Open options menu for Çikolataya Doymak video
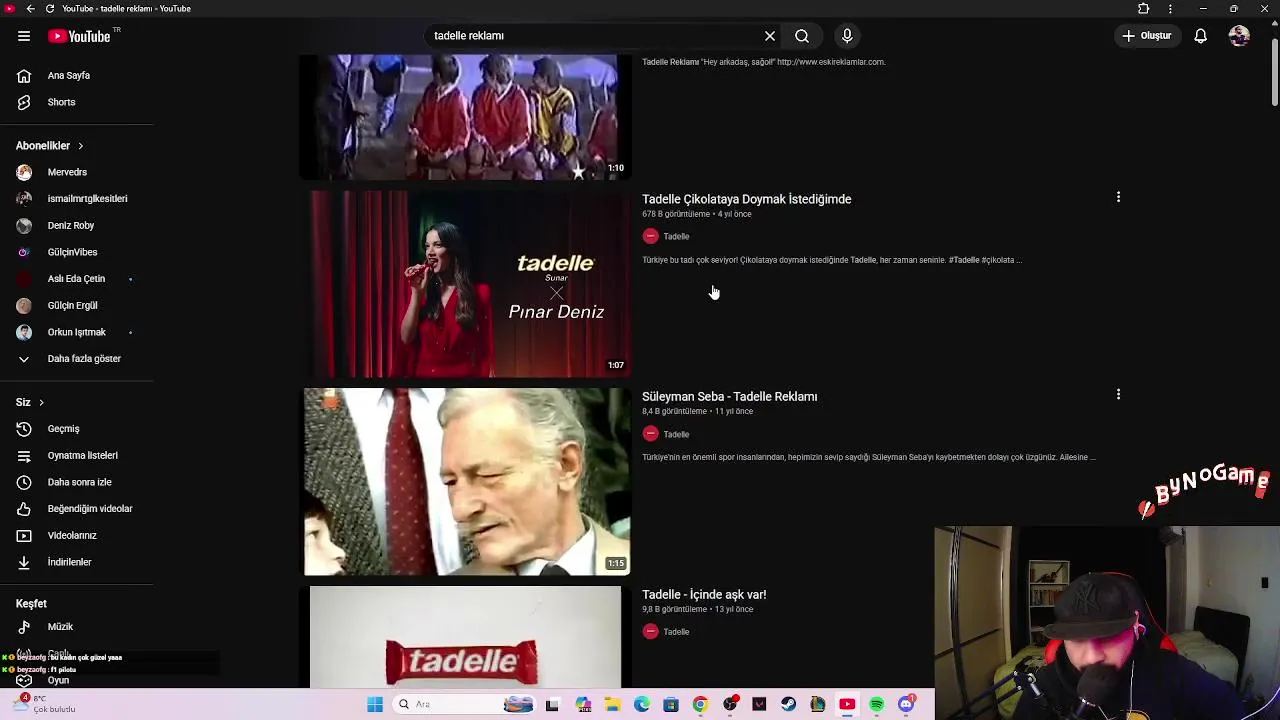This screenshot has height=720, width=1280. pyautogui.click(x=1118, y=197)
